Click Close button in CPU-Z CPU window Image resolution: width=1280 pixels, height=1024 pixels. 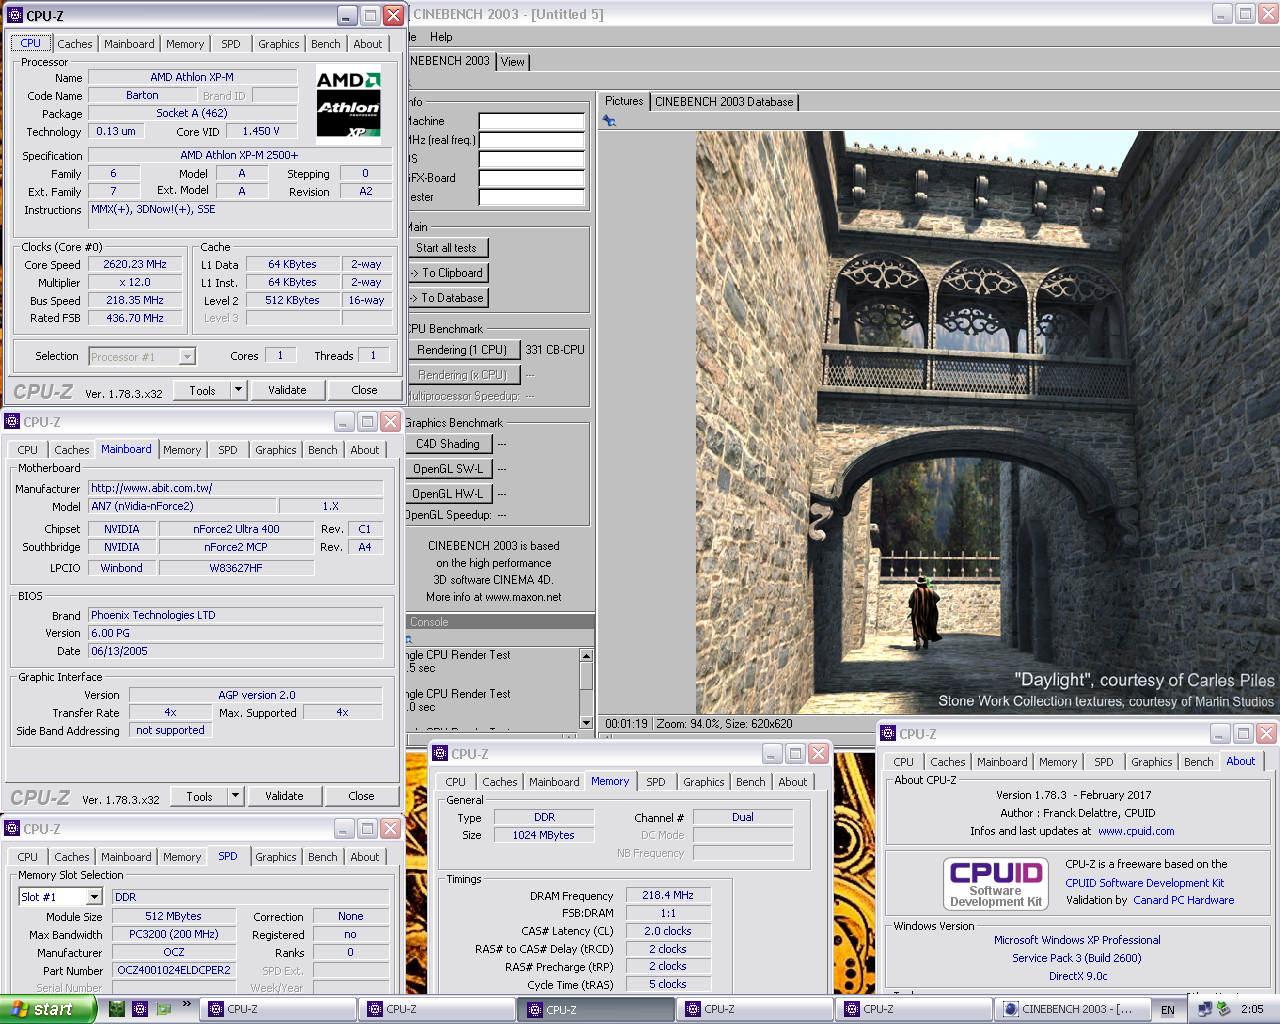[x=365, y=390]
